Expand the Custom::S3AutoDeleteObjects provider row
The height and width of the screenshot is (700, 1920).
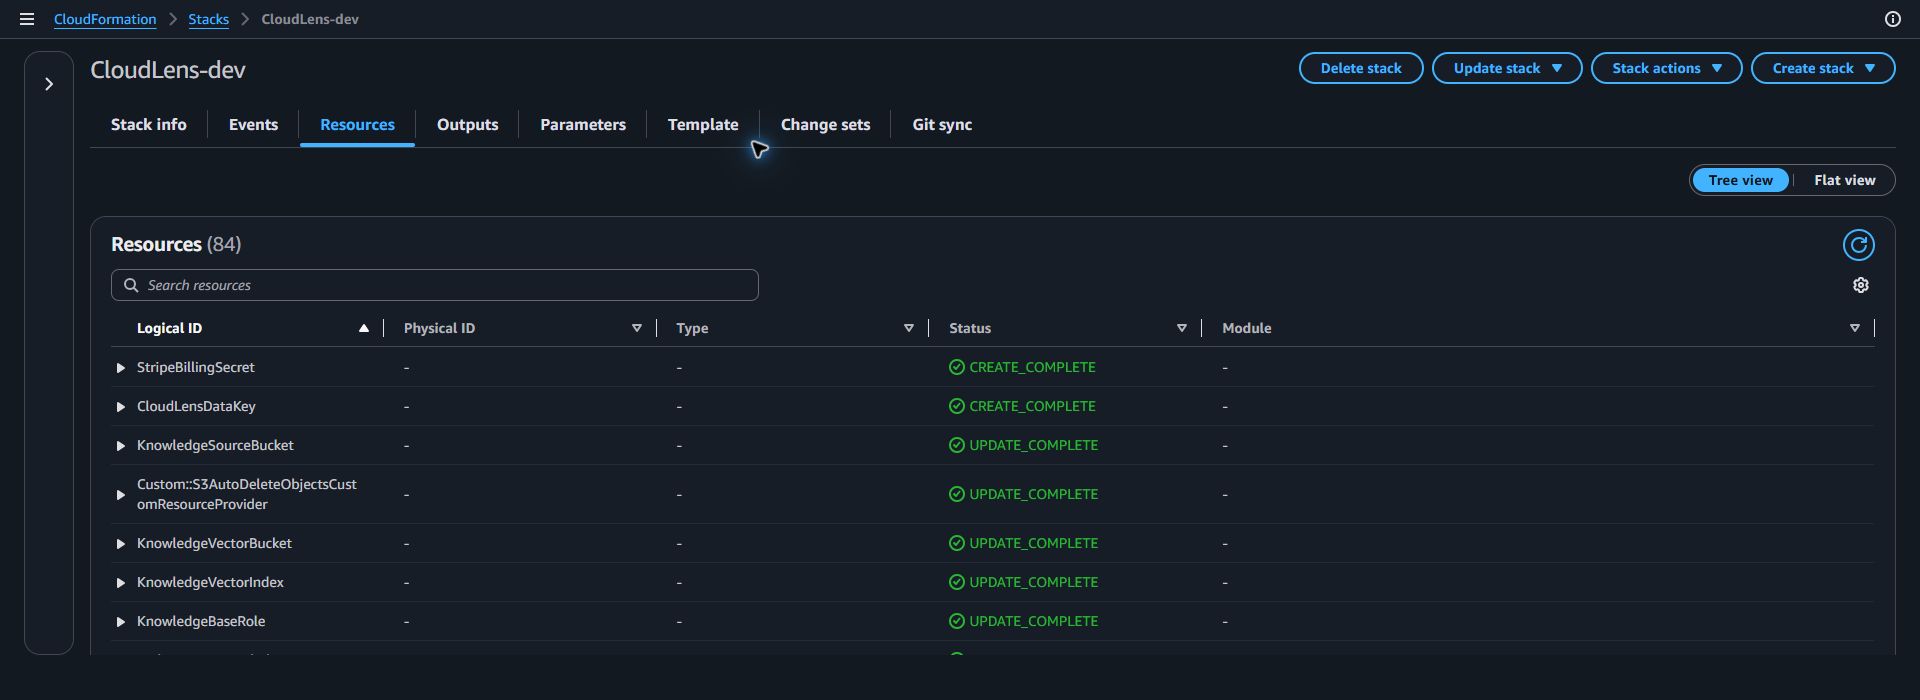(121, 495)
